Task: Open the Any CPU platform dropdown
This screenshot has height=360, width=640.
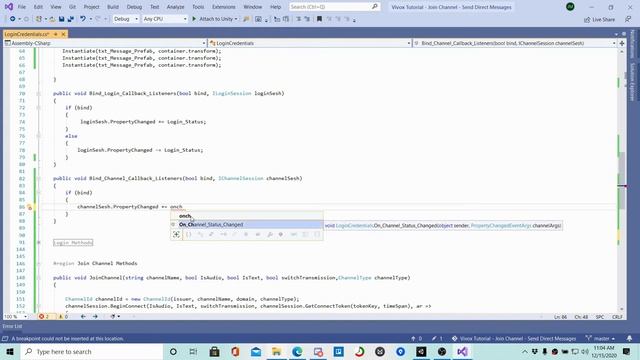Action: click(164, 19)
